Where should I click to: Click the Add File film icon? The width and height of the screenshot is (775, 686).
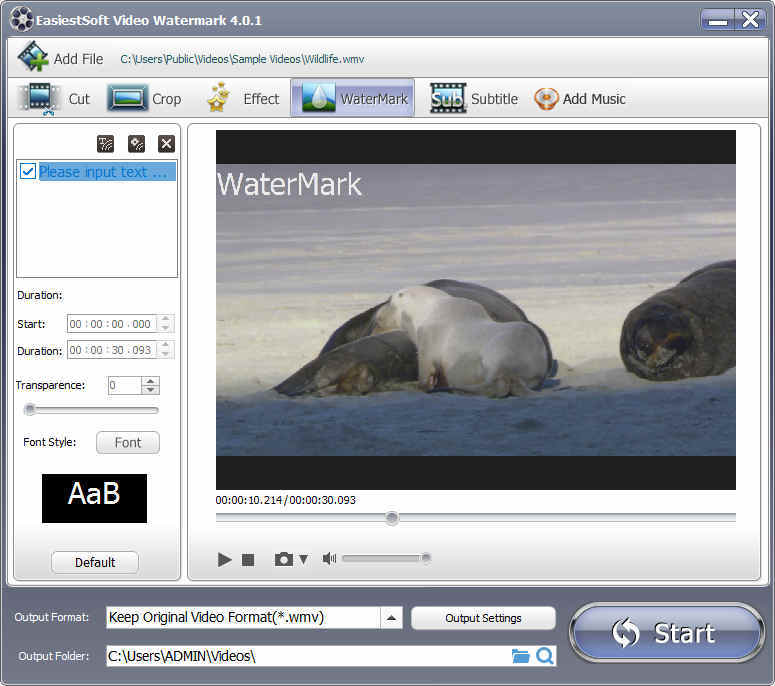33,56
